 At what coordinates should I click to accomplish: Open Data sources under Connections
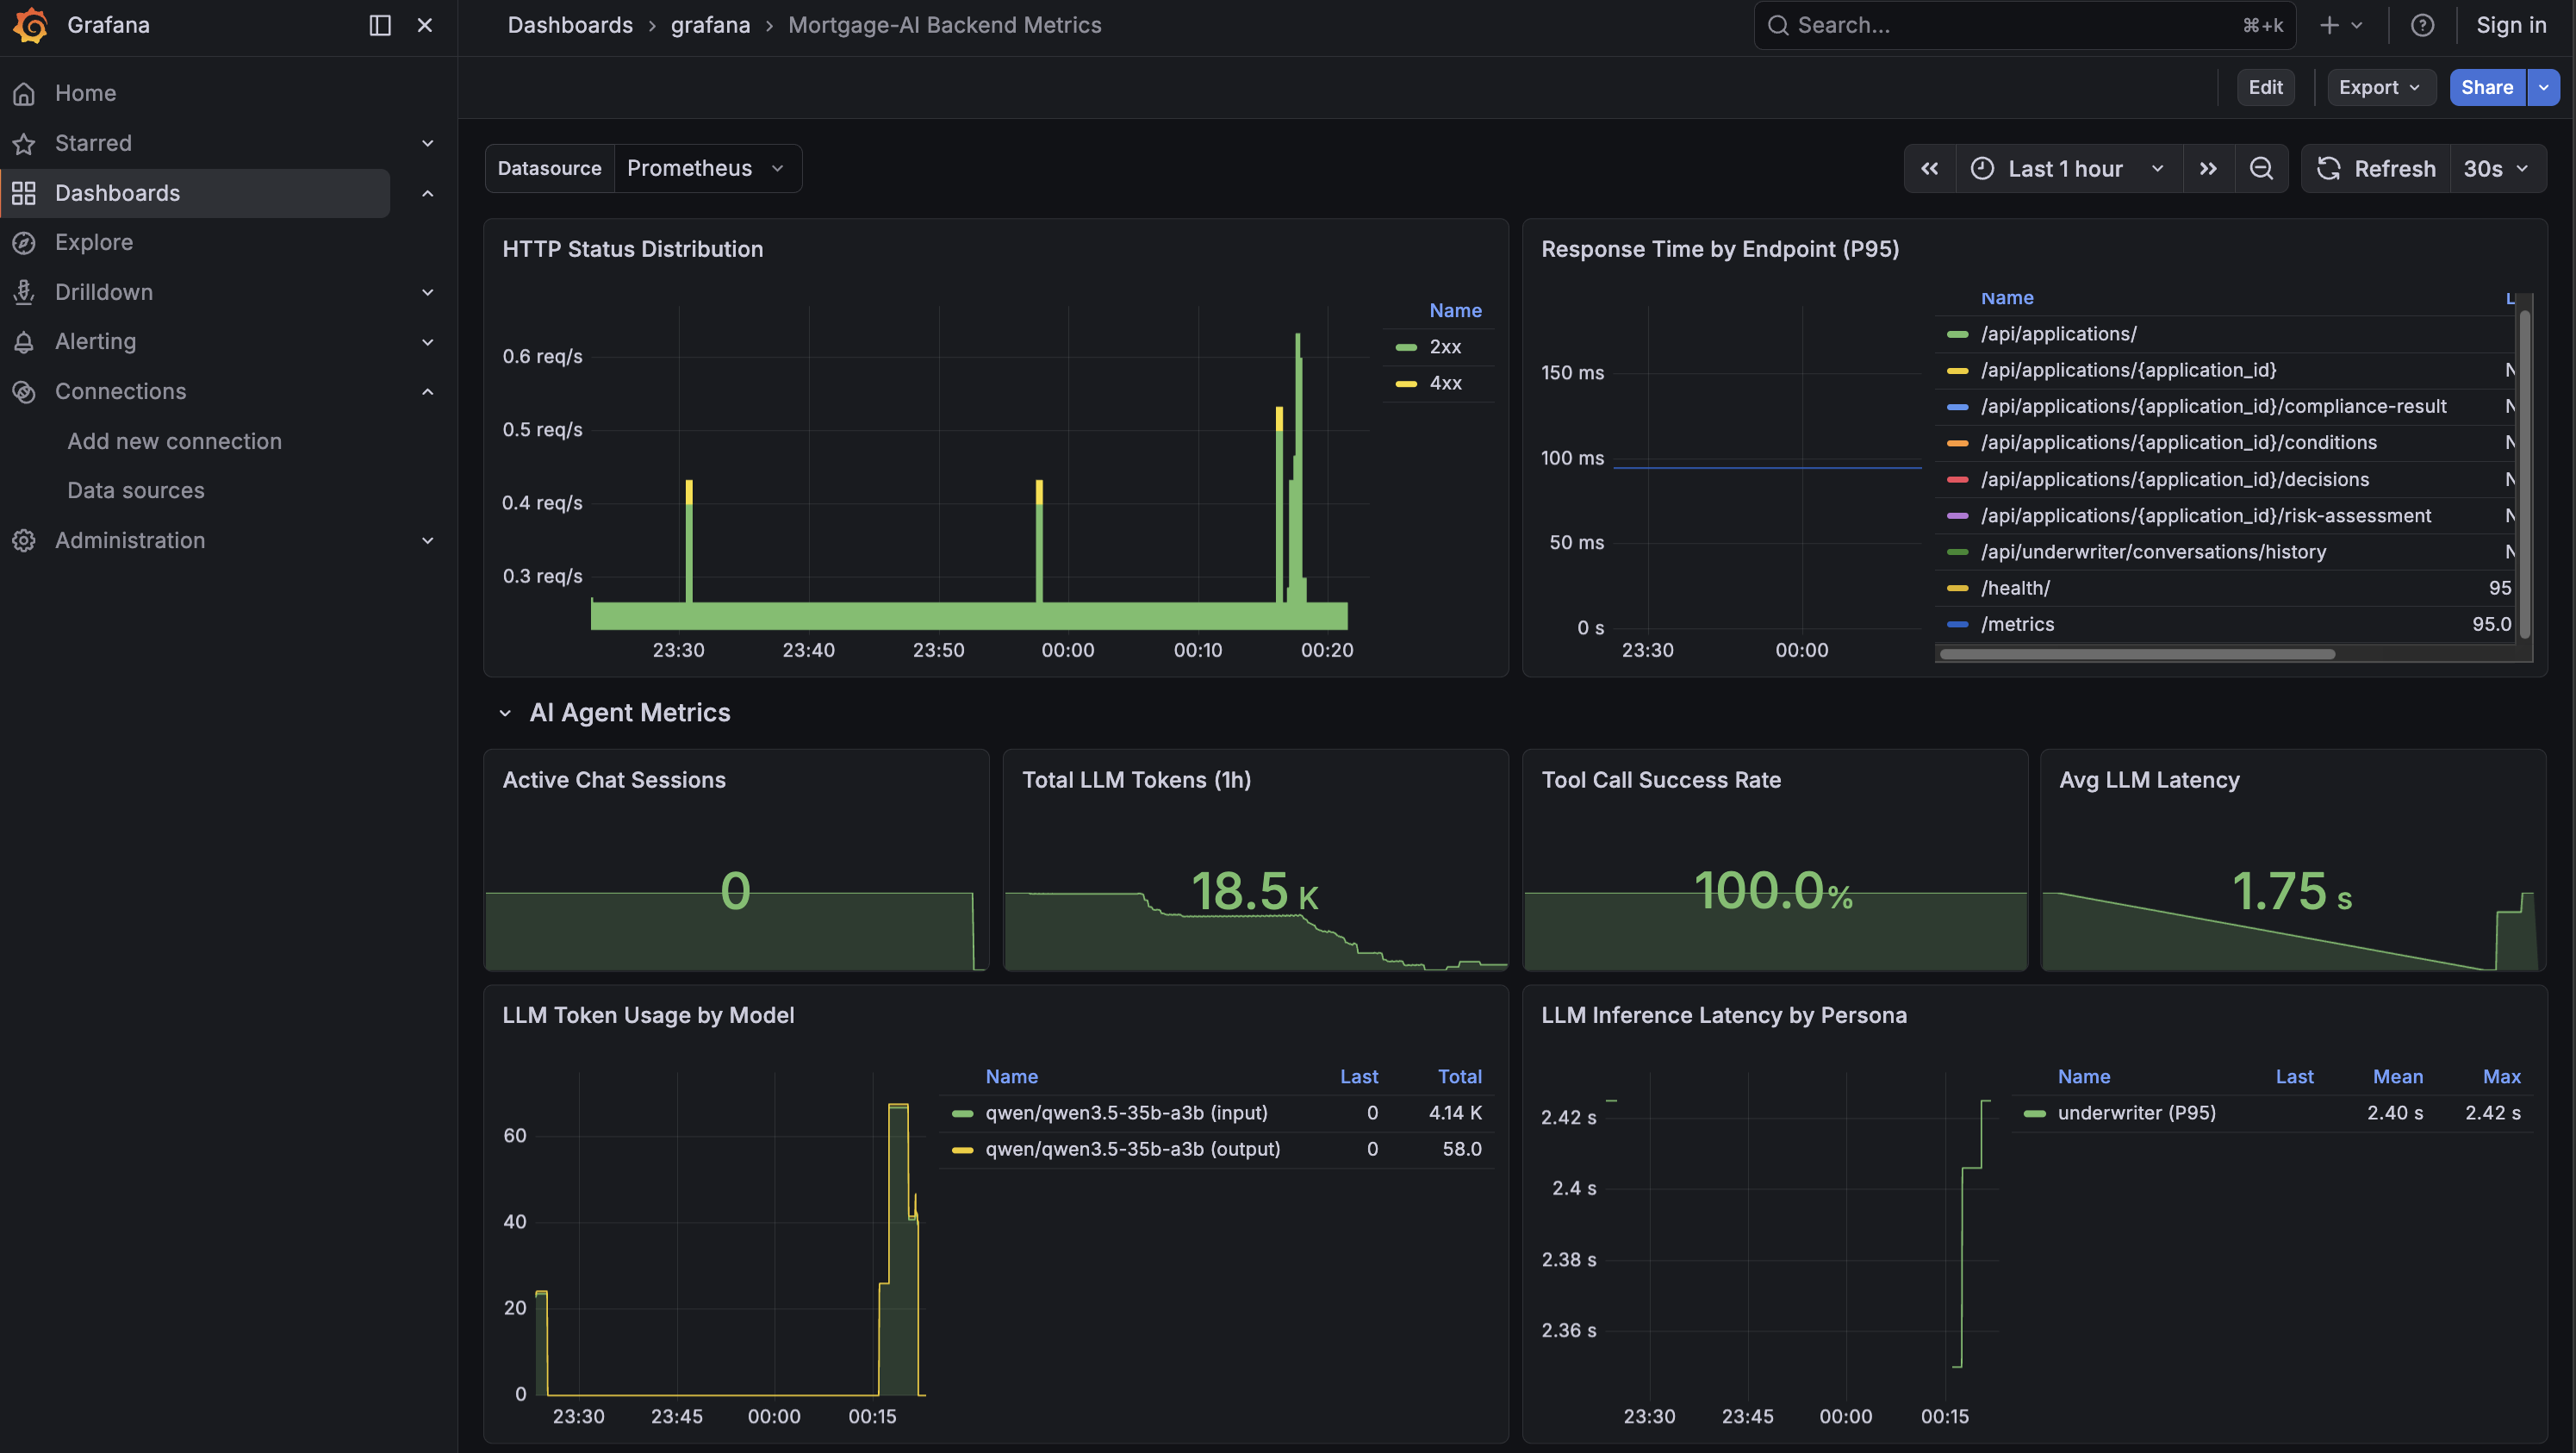point(135,490)
